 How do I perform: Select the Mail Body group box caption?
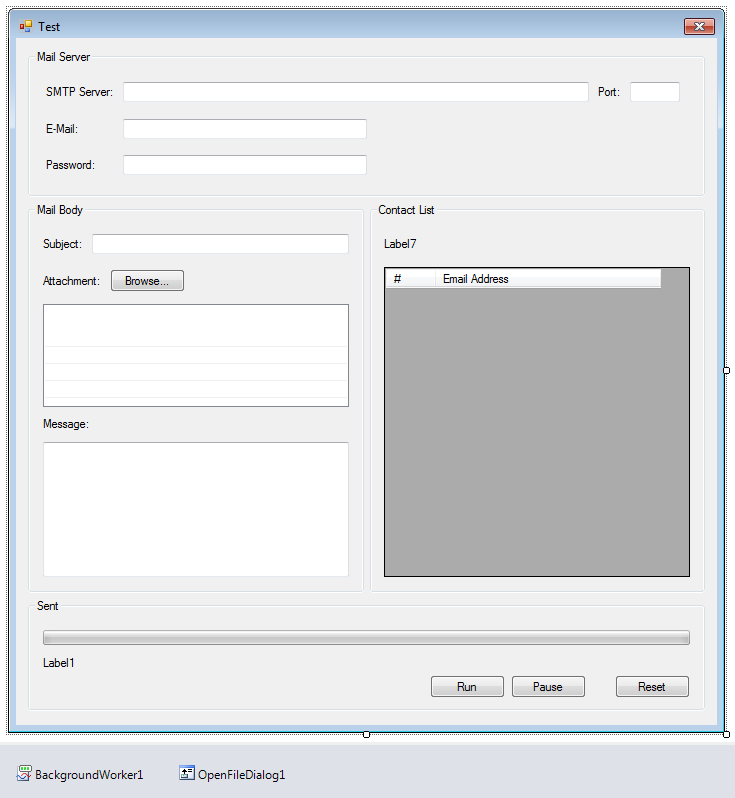pyautogui.click(x=60, y=210)
